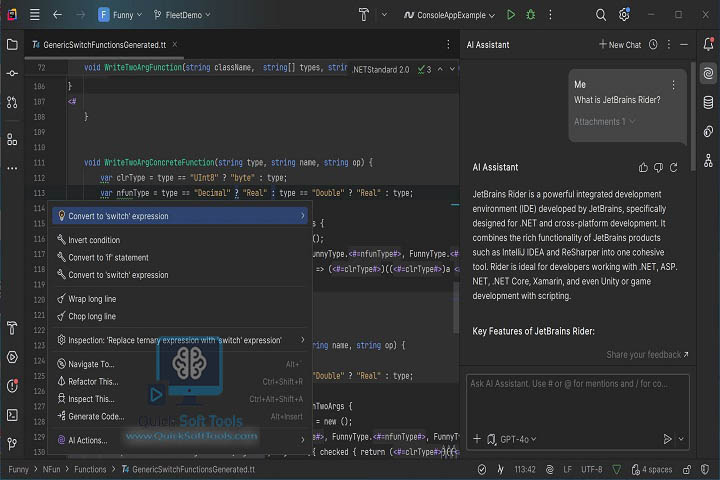Expand Attachments 1 in the message

(604, 122)
